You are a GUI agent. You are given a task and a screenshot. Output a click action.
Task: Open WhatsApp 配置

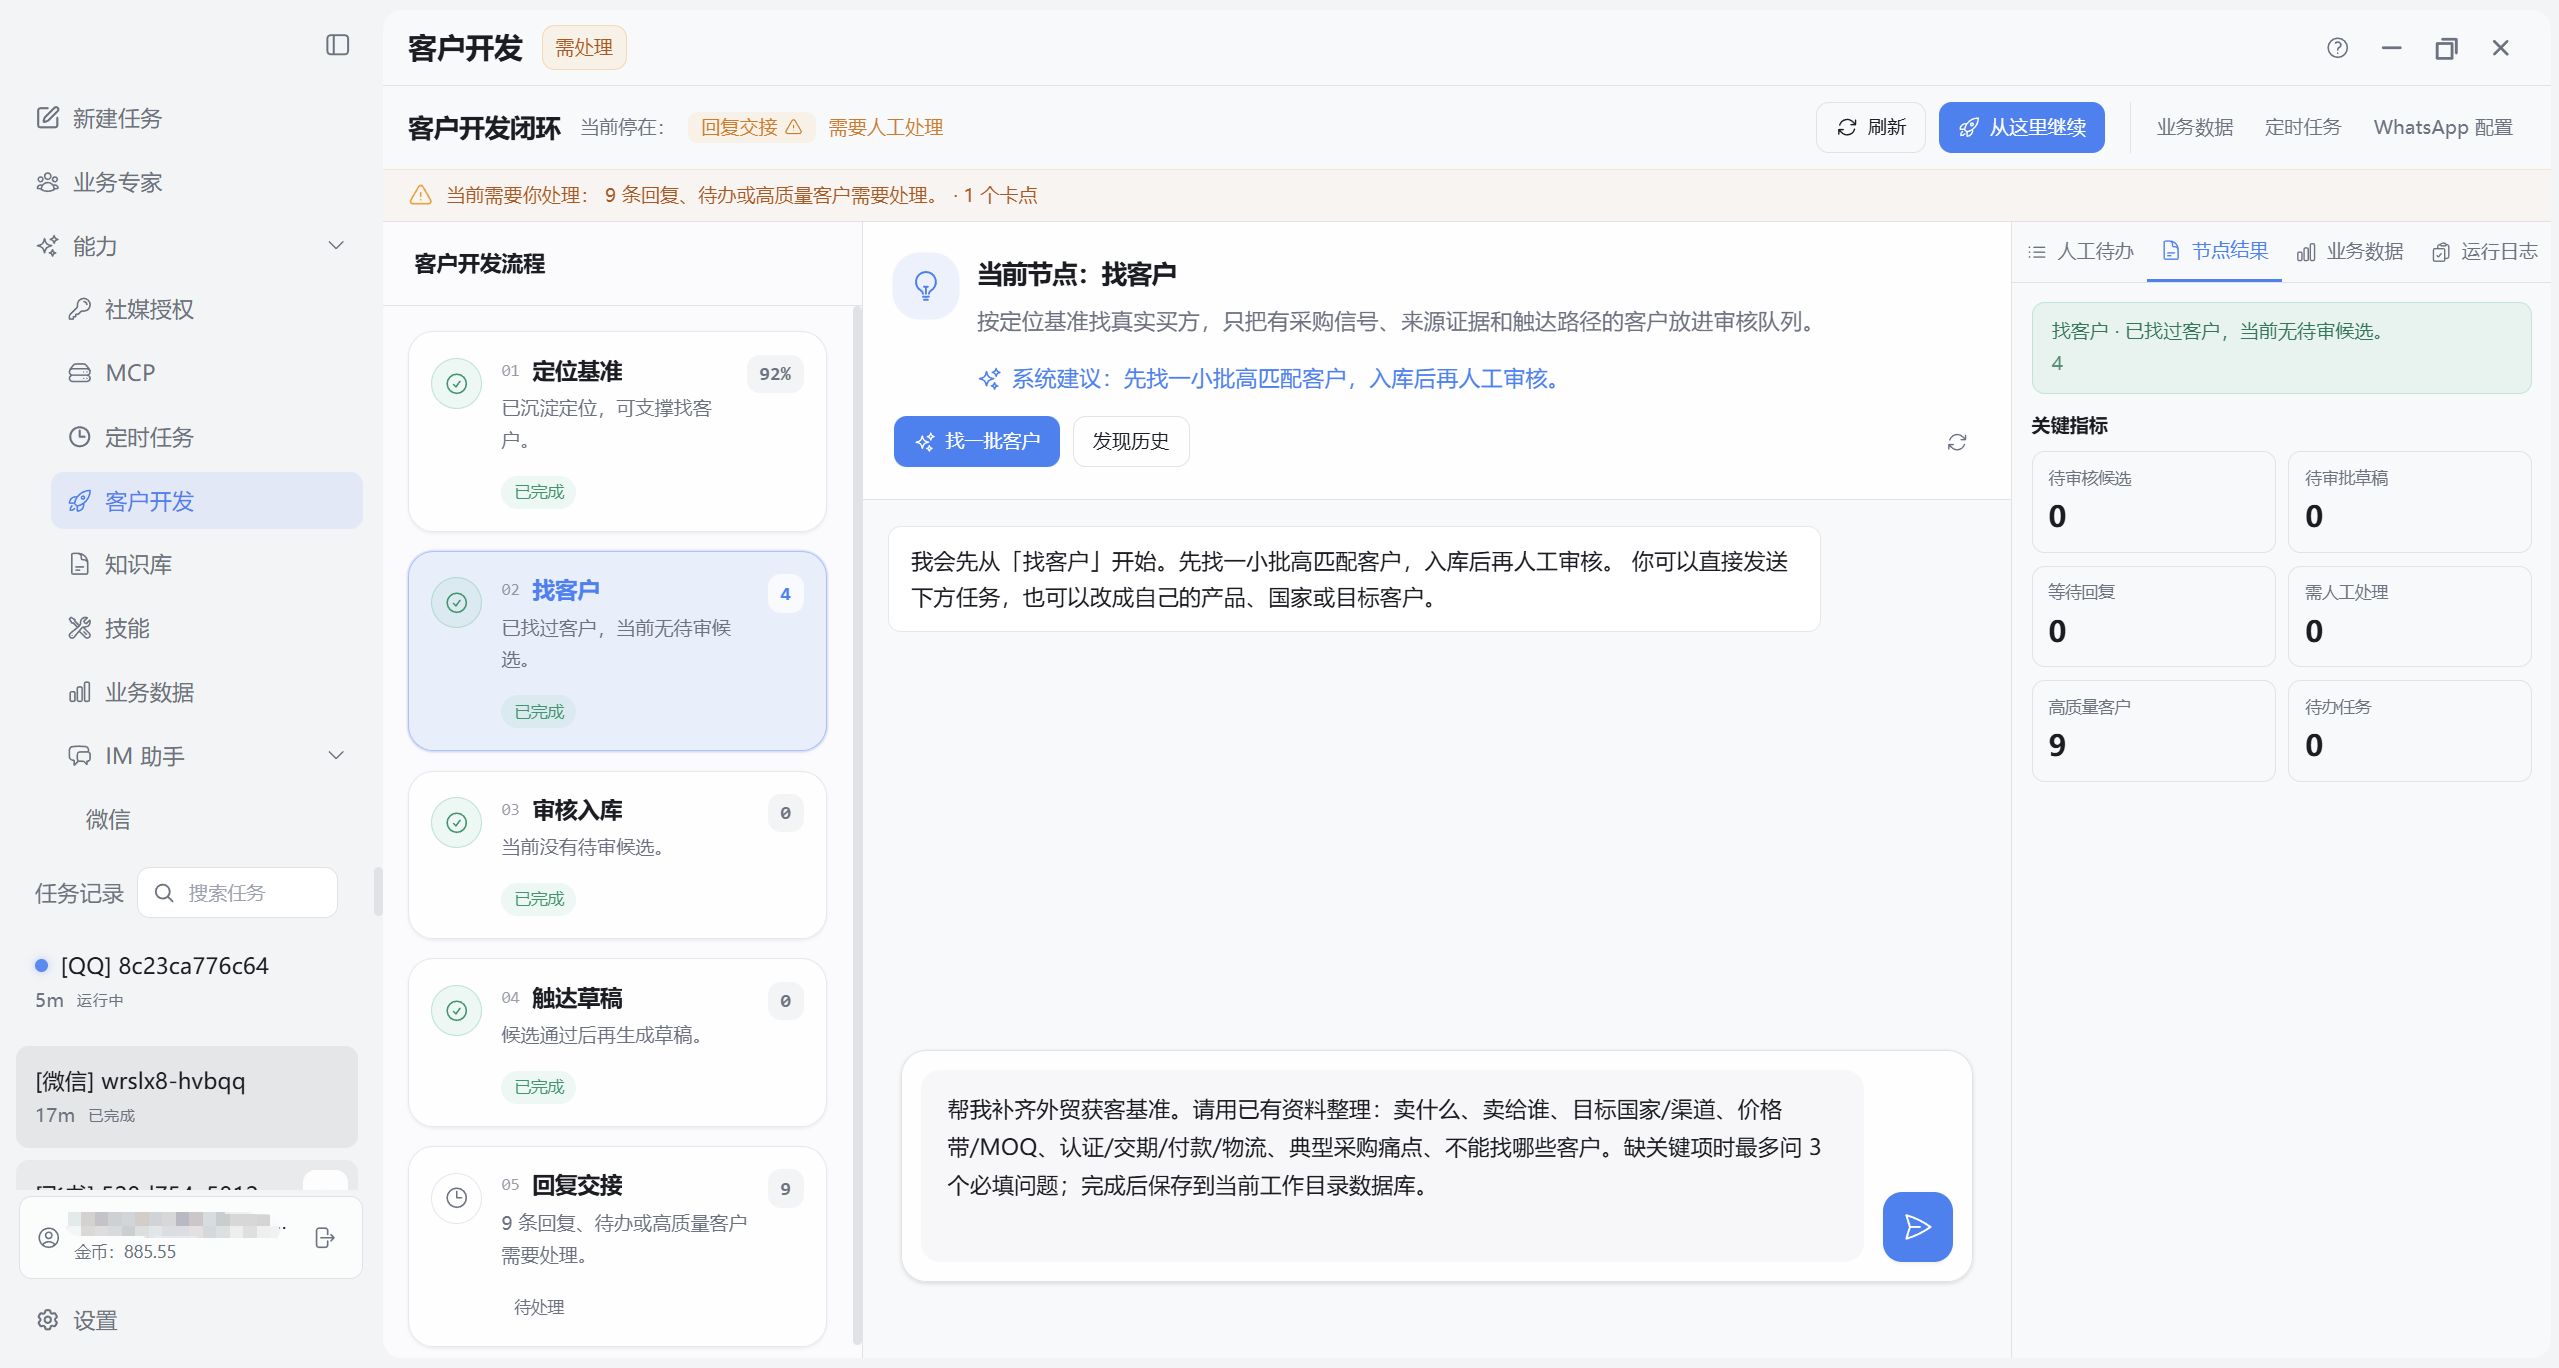tap(2442, 127)
